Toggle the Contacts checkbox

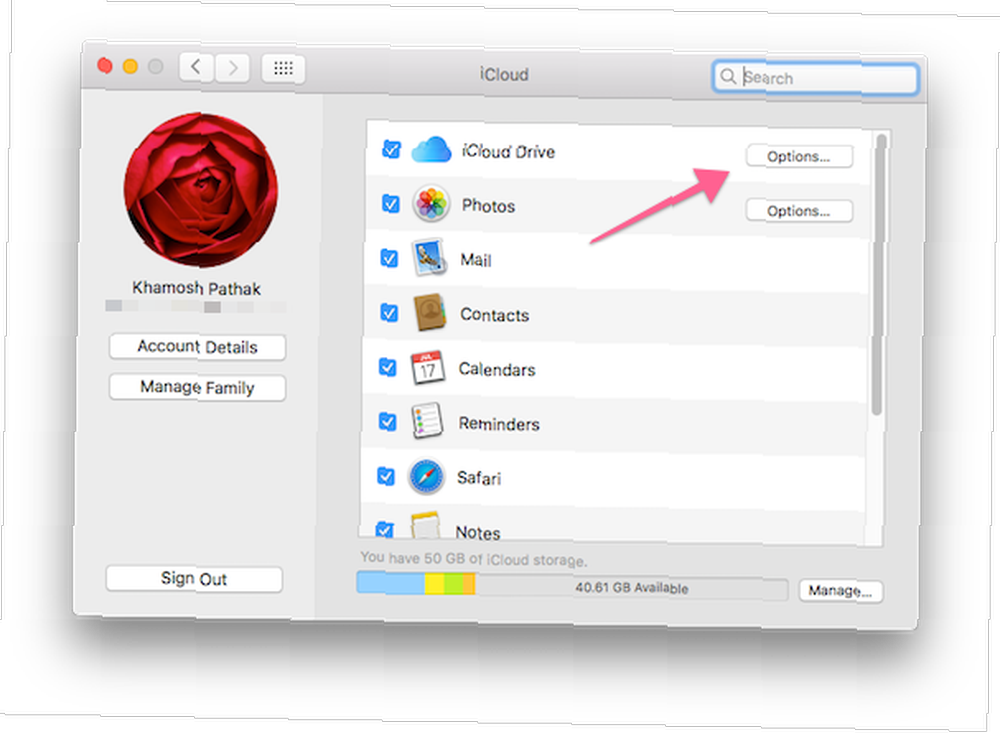click(x=389, y=313)
